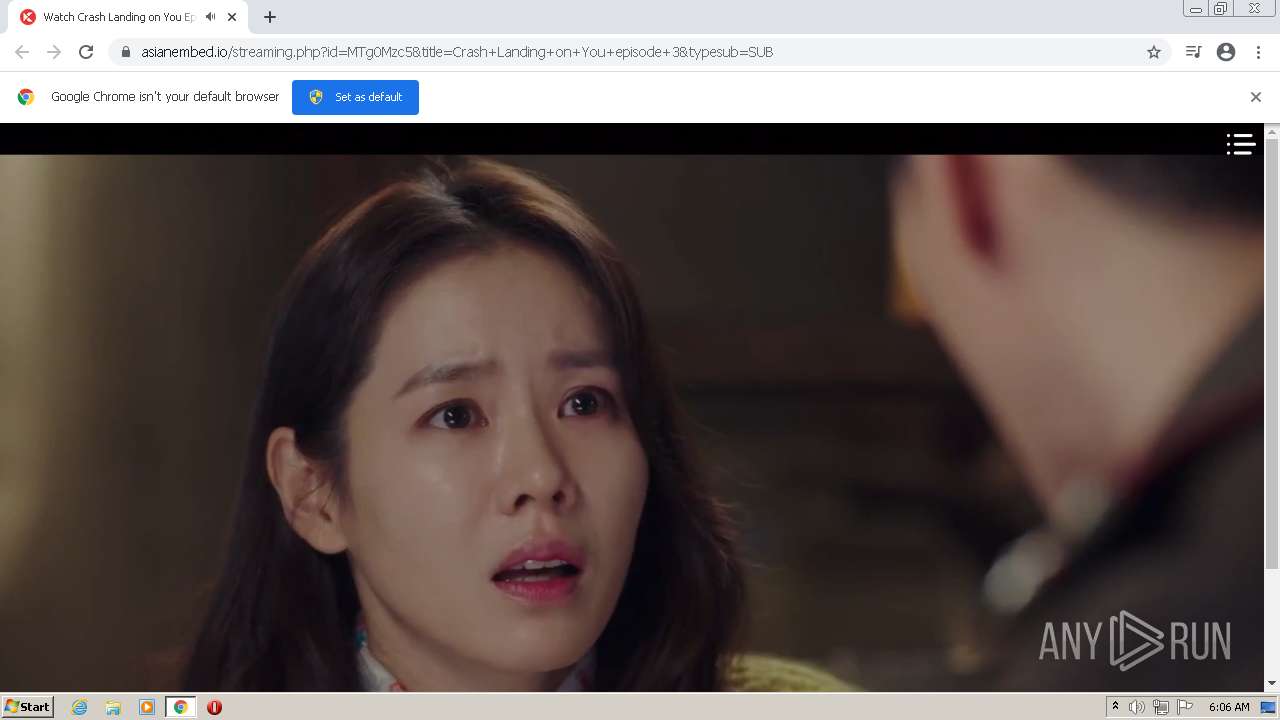Click the vertical scrollbar thumb

click(1272, 355)
